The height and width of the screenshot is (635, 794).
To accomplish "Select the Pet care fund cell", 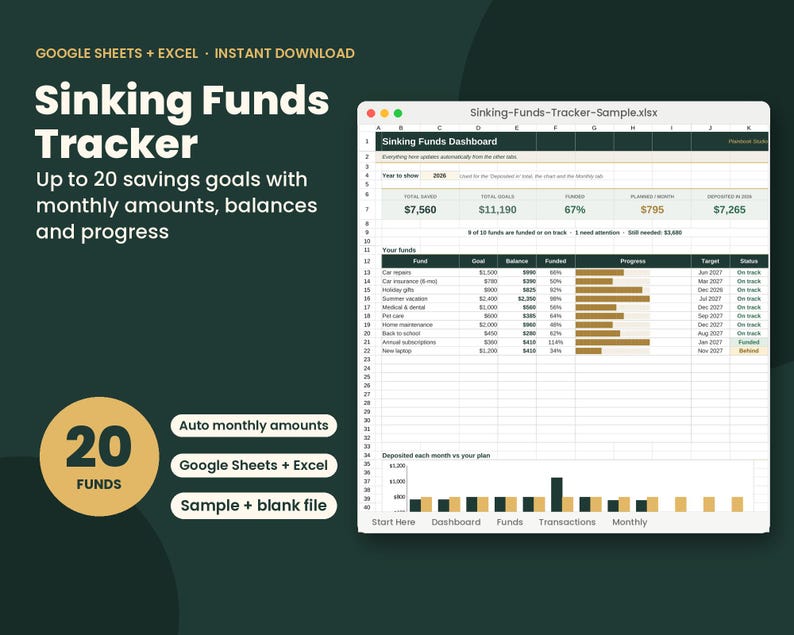I will pos(420,316).
